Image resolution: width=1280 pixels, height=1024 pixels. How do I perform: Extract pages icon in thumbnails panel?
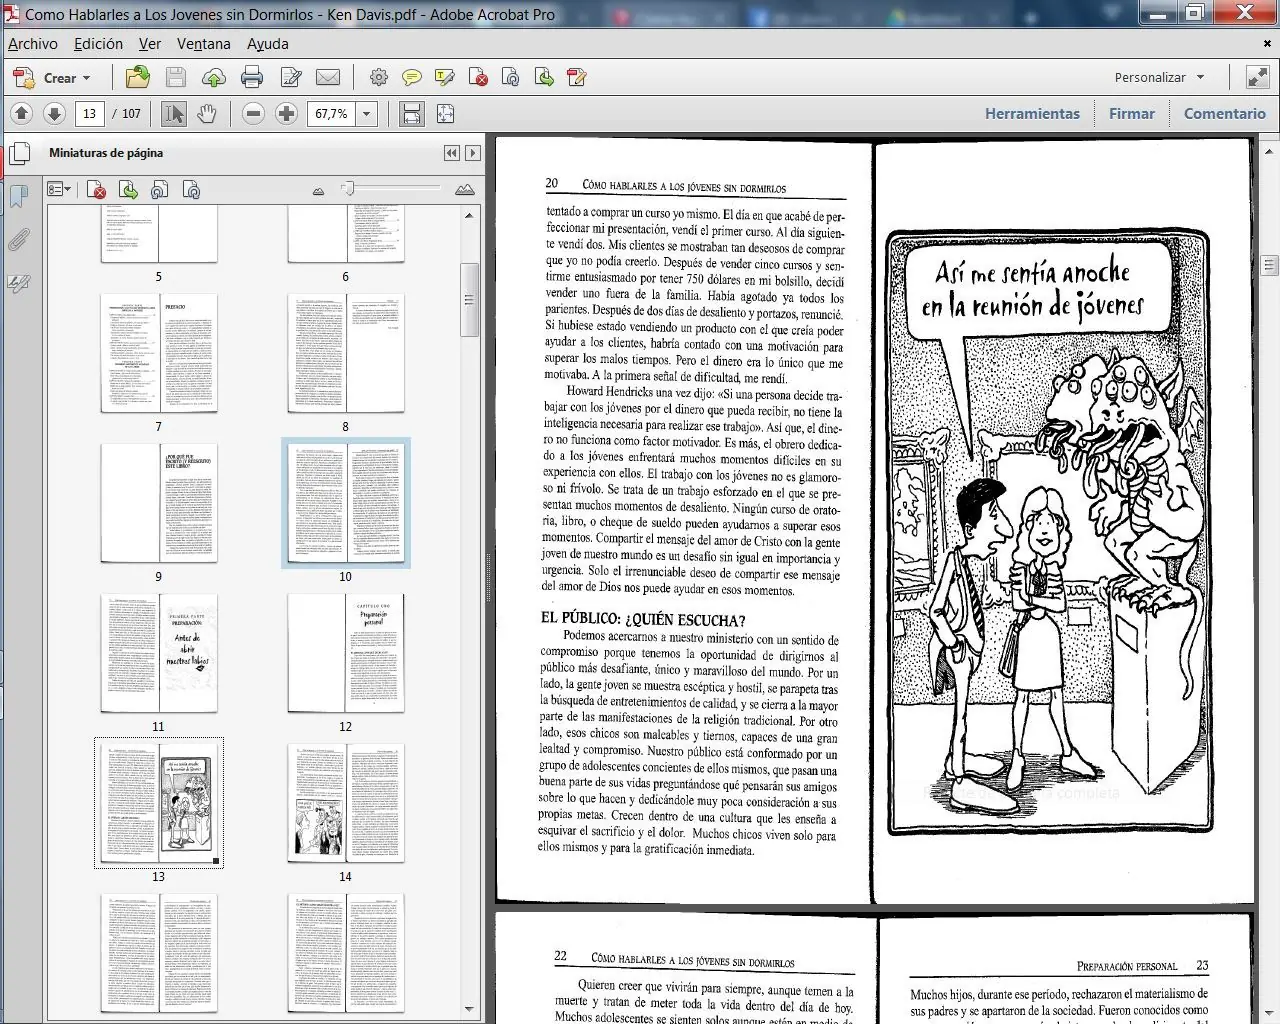[128, 190]
